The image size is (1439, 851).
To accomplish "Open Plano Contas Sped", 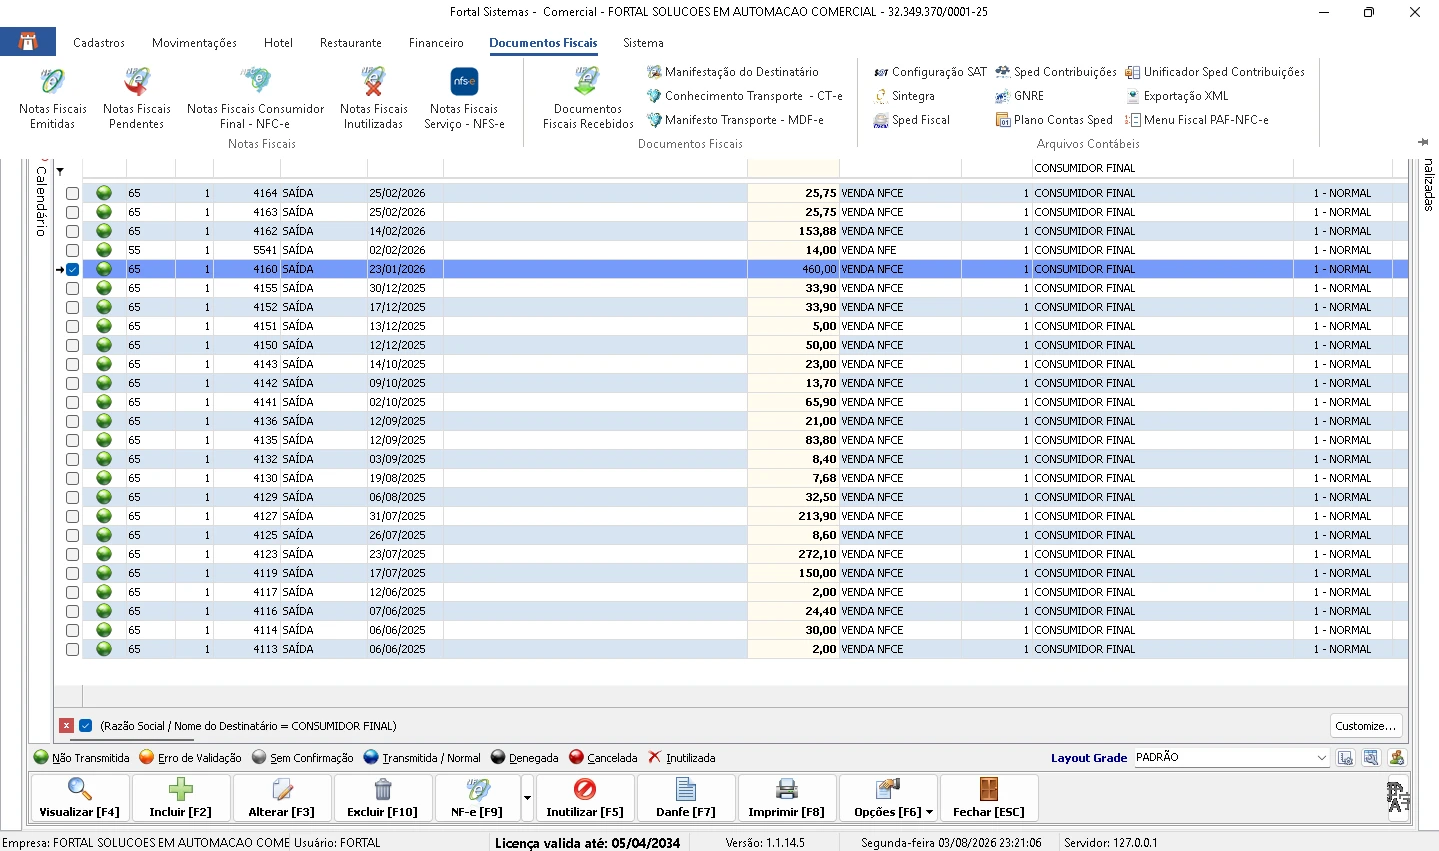I will (x=1054, y=120).
